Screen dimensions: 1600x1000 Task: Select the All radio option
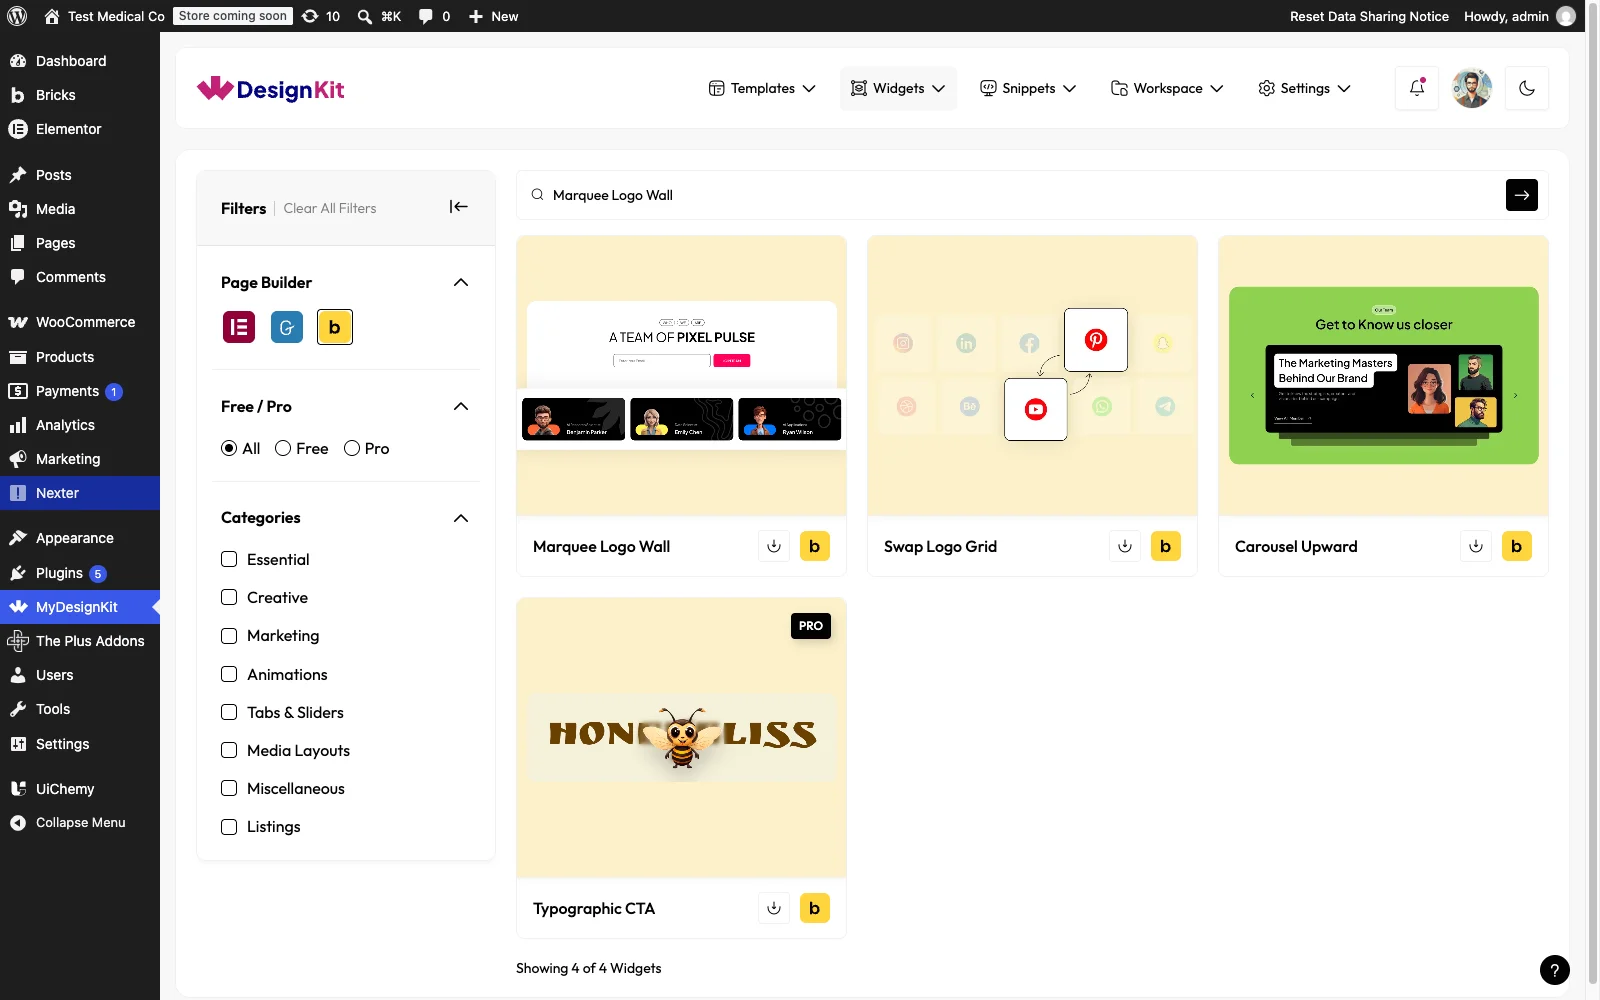(229, 448)
